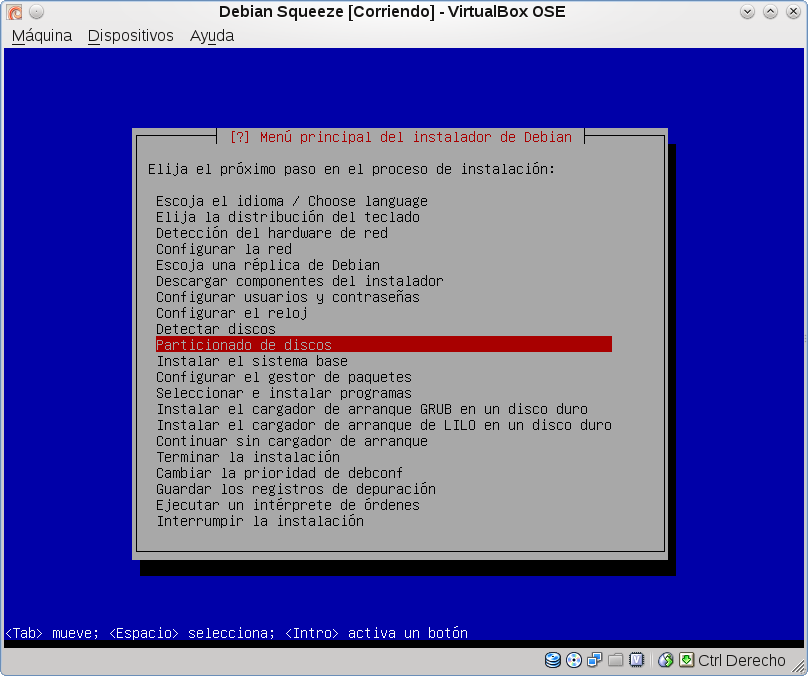The width and height of the screenshot is (808, 676).
Task: Select 'Configurar el gestor de paquetes'
Action: [x=283, y=377]
